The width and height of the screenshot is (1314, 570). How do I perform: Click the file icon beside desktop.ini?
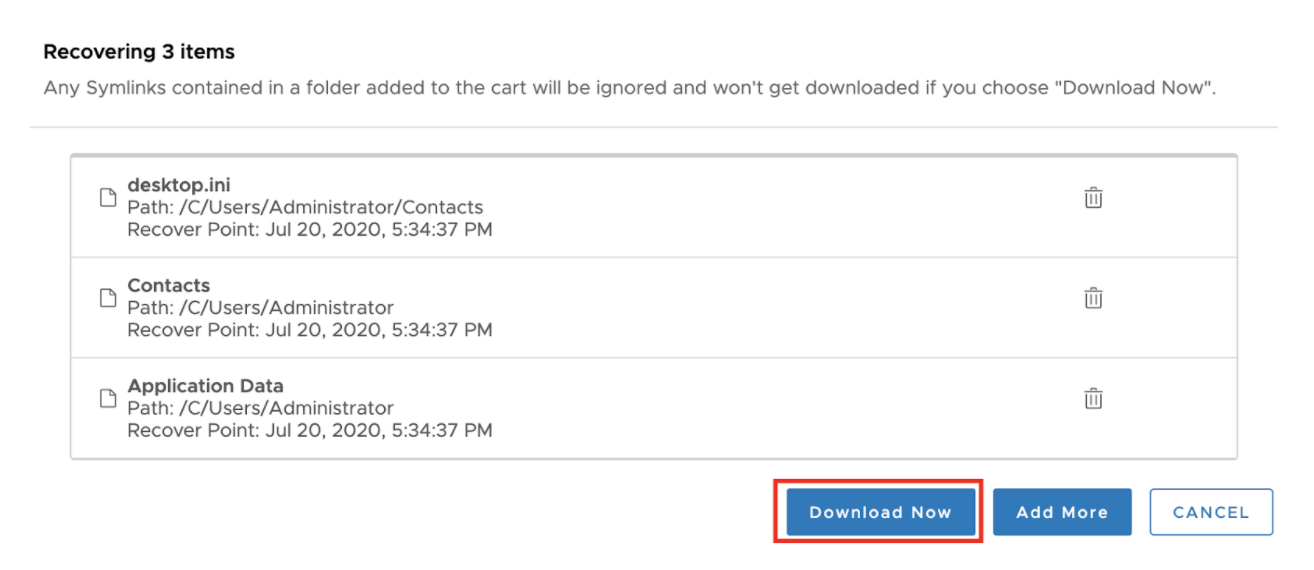pyautogui.click(x=107, y=198)
